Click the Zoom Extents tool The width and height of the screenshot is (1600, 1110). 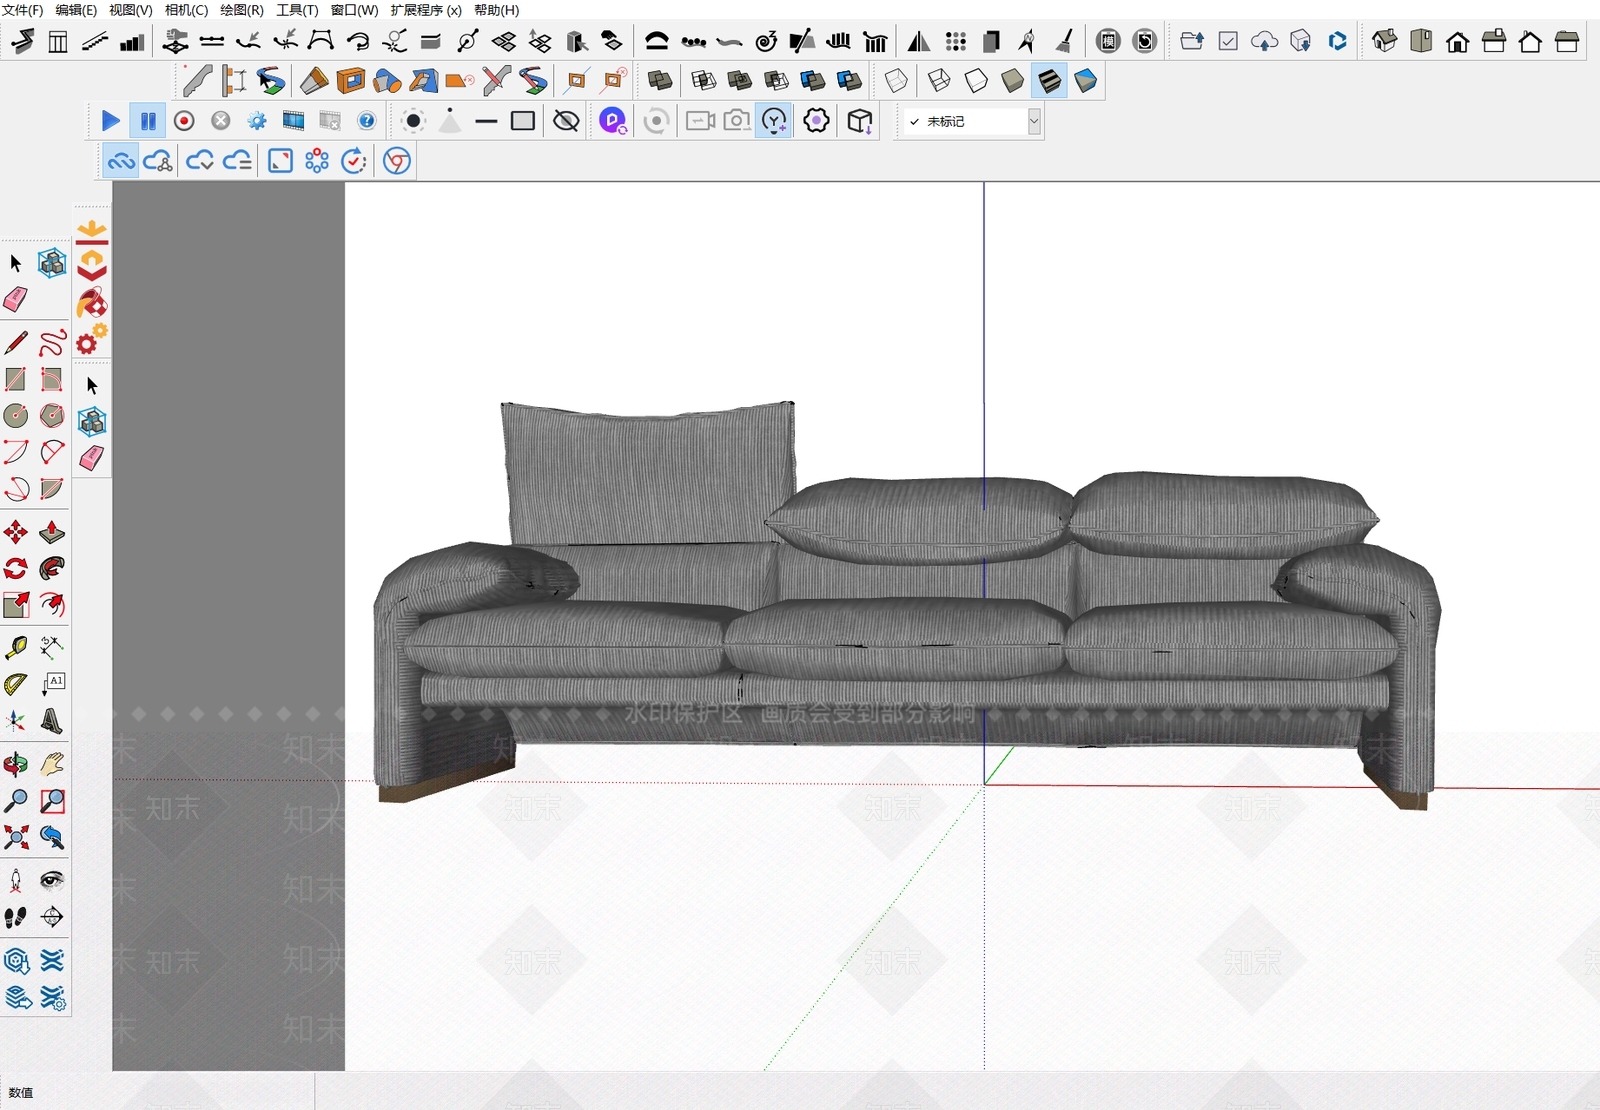coord(16,837)
